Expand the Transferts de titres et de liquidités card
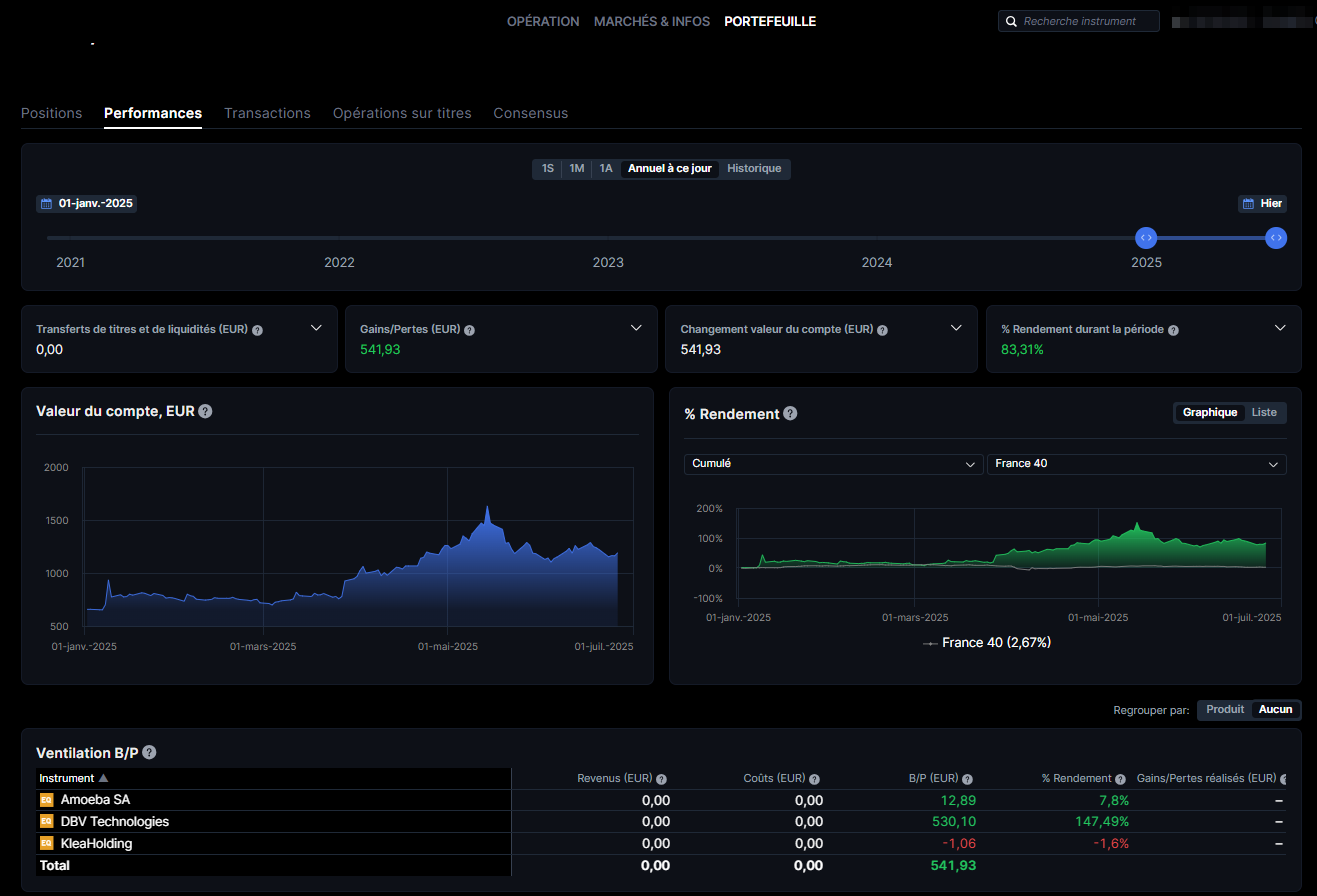Image resolution: width=1317 pixels, height=896 pixels. (x=316, y=328)
